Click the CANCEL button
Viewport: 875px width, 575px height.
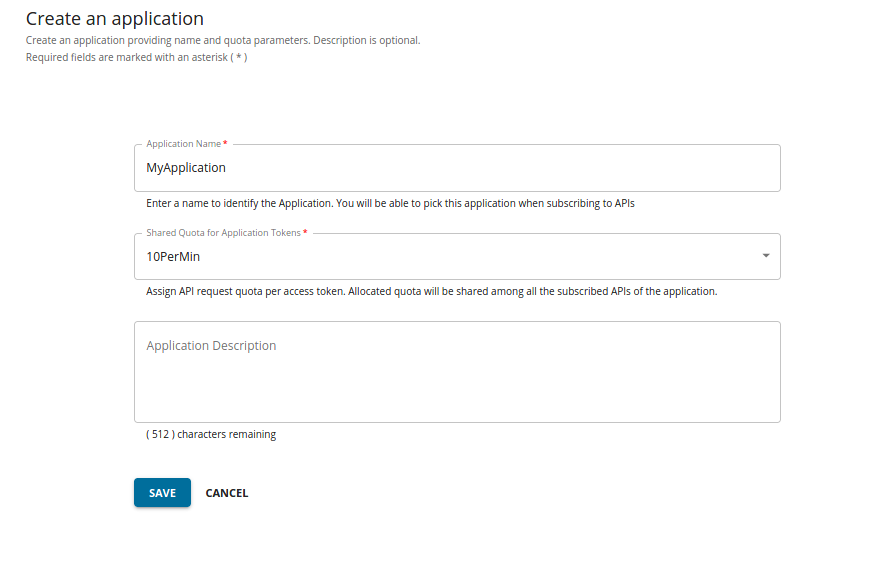[x=227, y=493]
